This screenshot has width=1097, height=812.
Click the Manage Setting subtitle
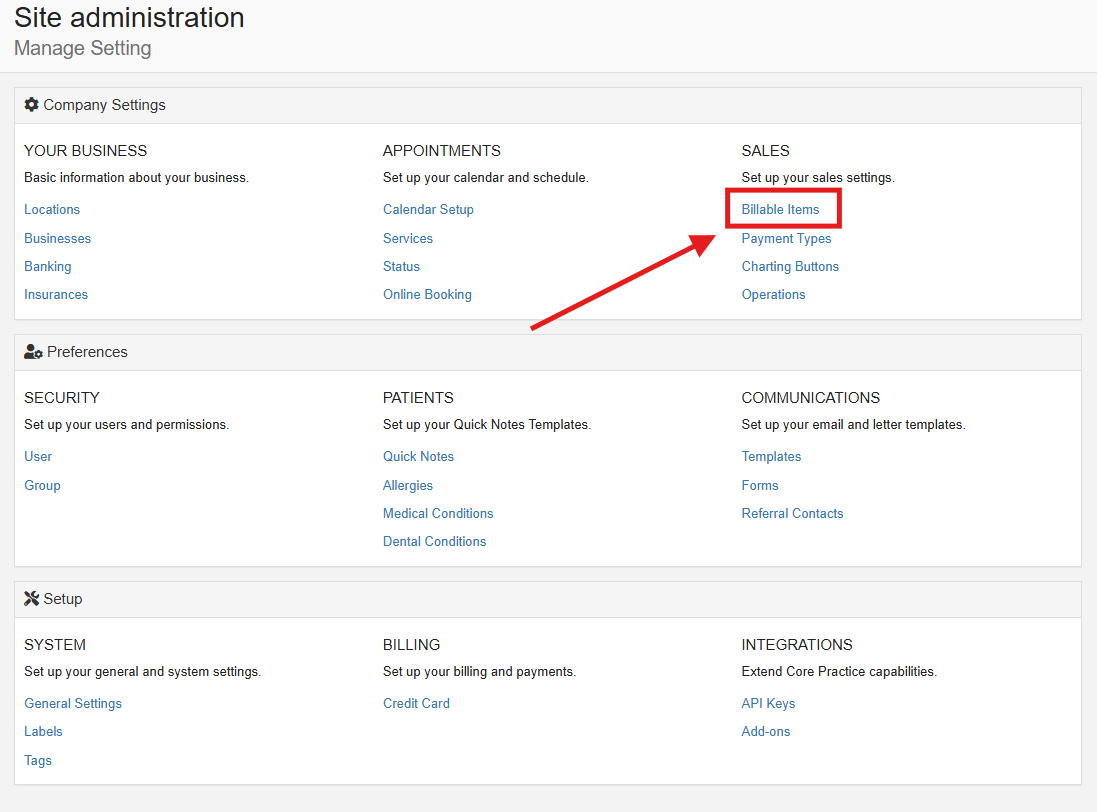click(83, 48)
